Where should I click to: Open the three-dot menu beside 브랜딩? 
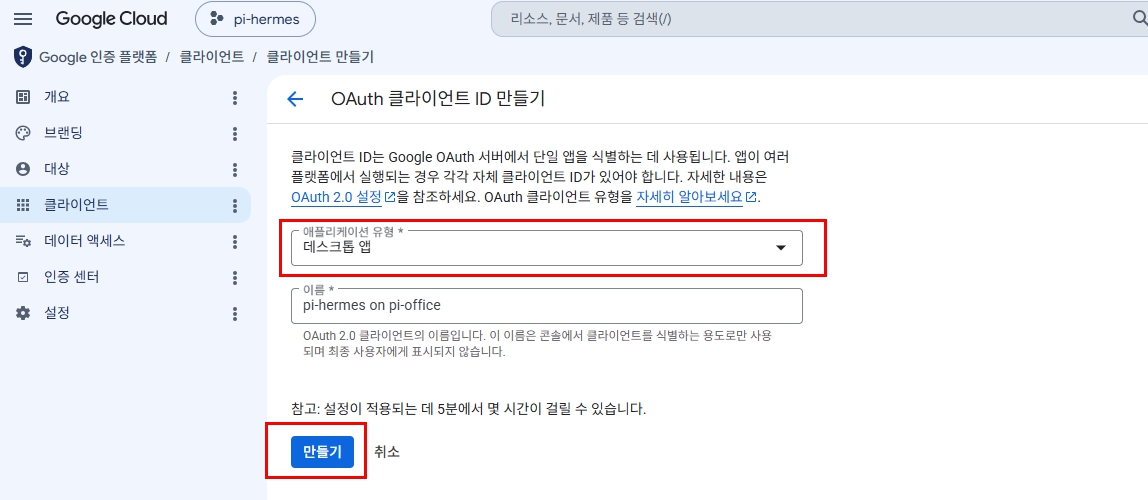coord(235,133)
